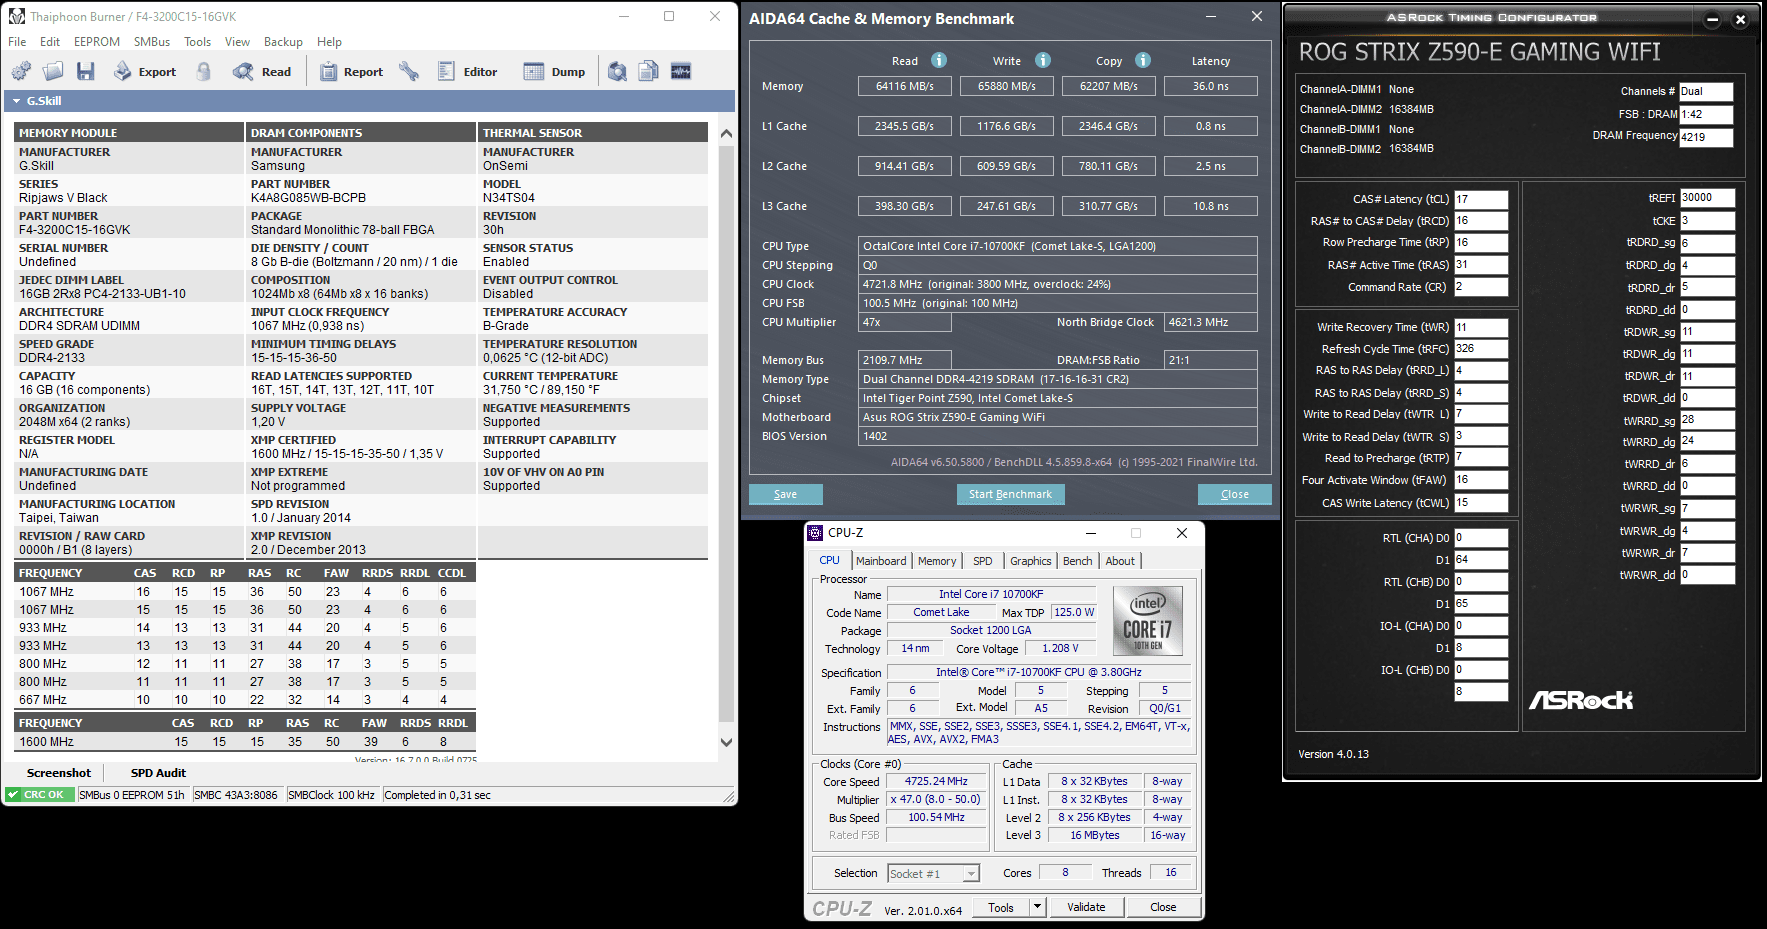The width and height of the screenshot is (1767, 929).
Task: Open the File menu in Thaiphoon Burner
Action: (17, 42)
